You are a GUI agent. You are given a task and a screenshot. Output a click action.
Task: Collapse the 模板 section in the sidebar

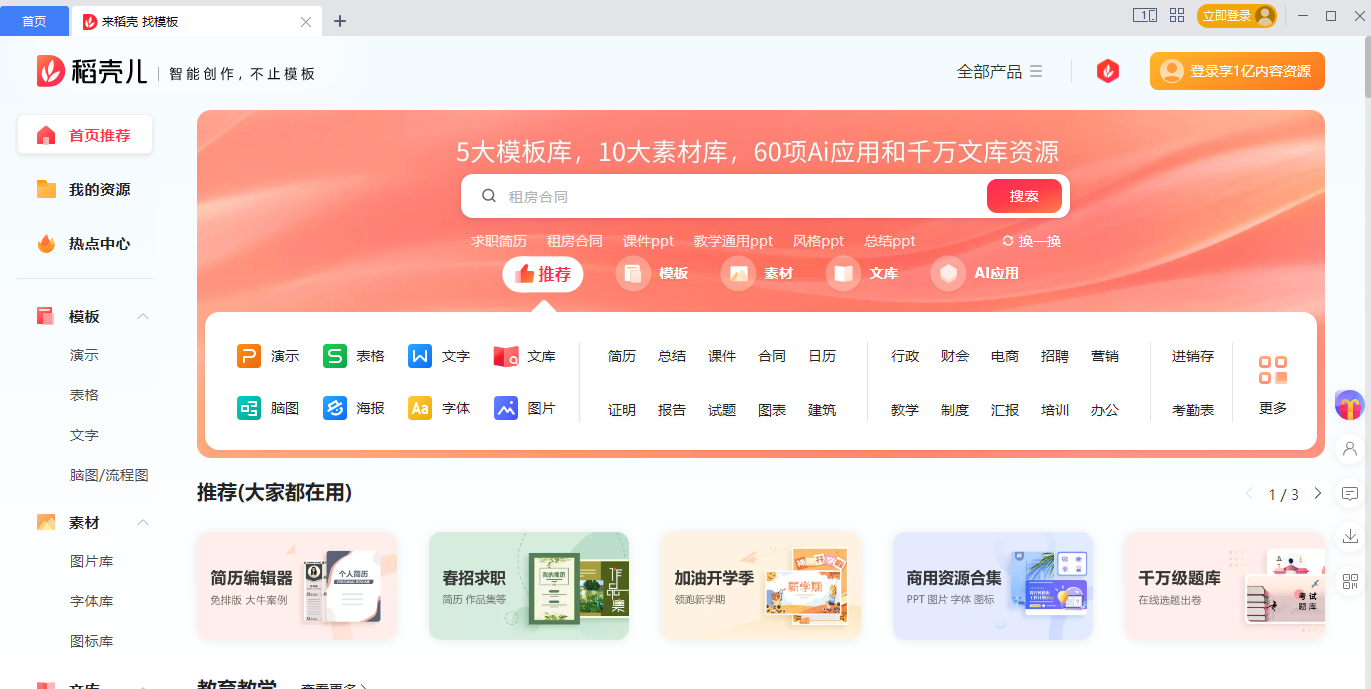pos(143,316)
